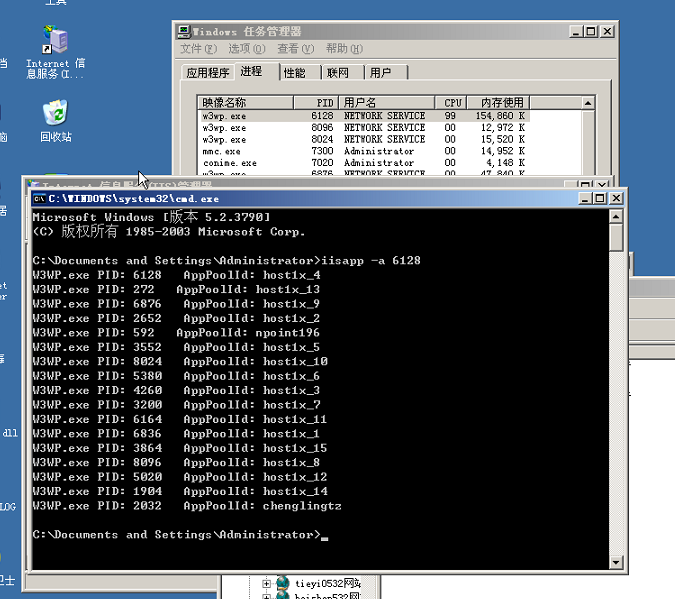
Task: Click the cmd.exe title bar system icon
Action: click(39, 198)
